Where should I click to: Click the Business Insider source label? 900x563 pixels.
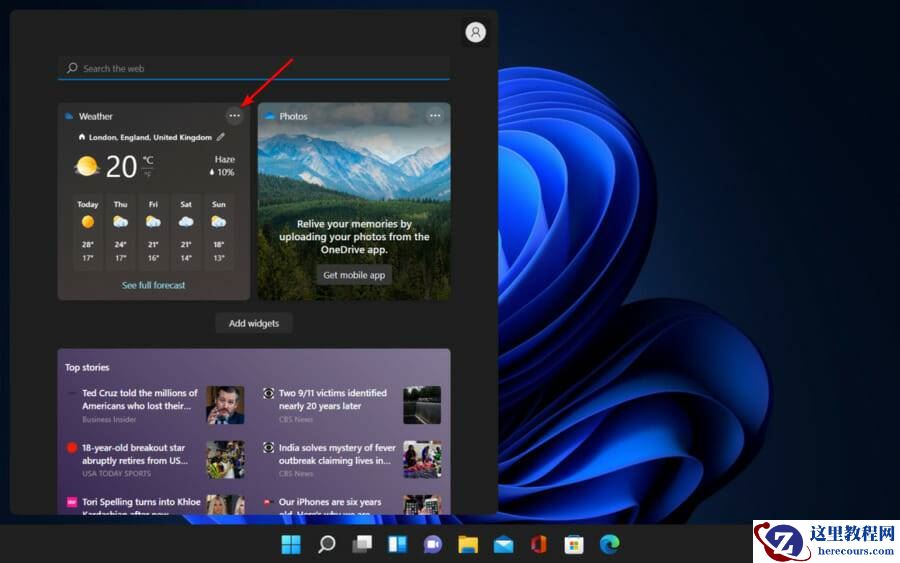tap(109, 420)
